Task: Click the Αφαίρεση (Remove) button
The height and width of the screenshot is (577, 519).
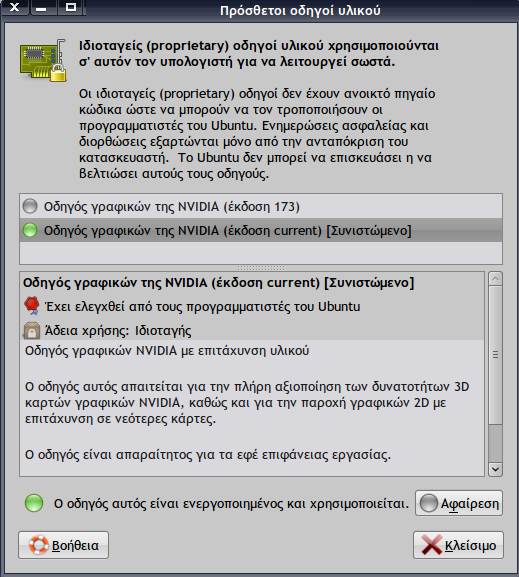Action: 459,503
